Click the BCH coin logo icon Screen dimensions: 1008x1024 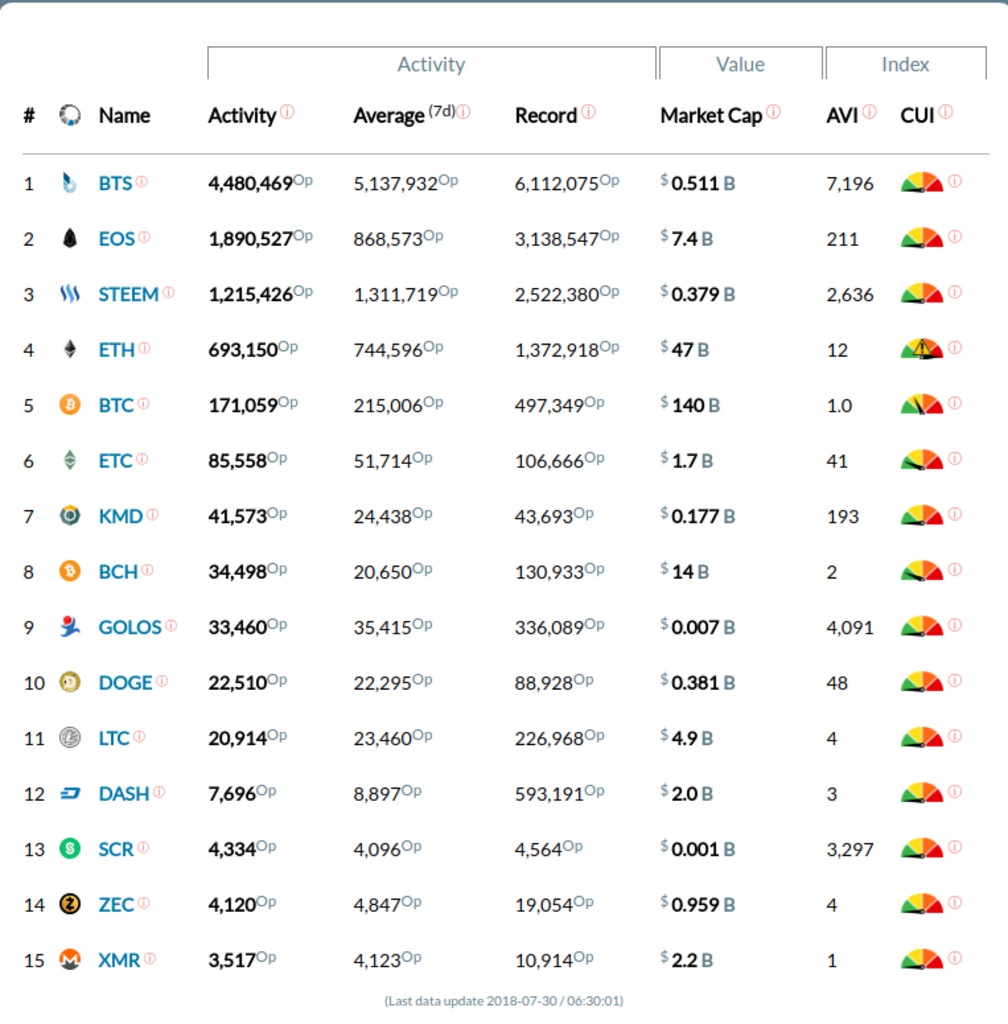point(70,571)
